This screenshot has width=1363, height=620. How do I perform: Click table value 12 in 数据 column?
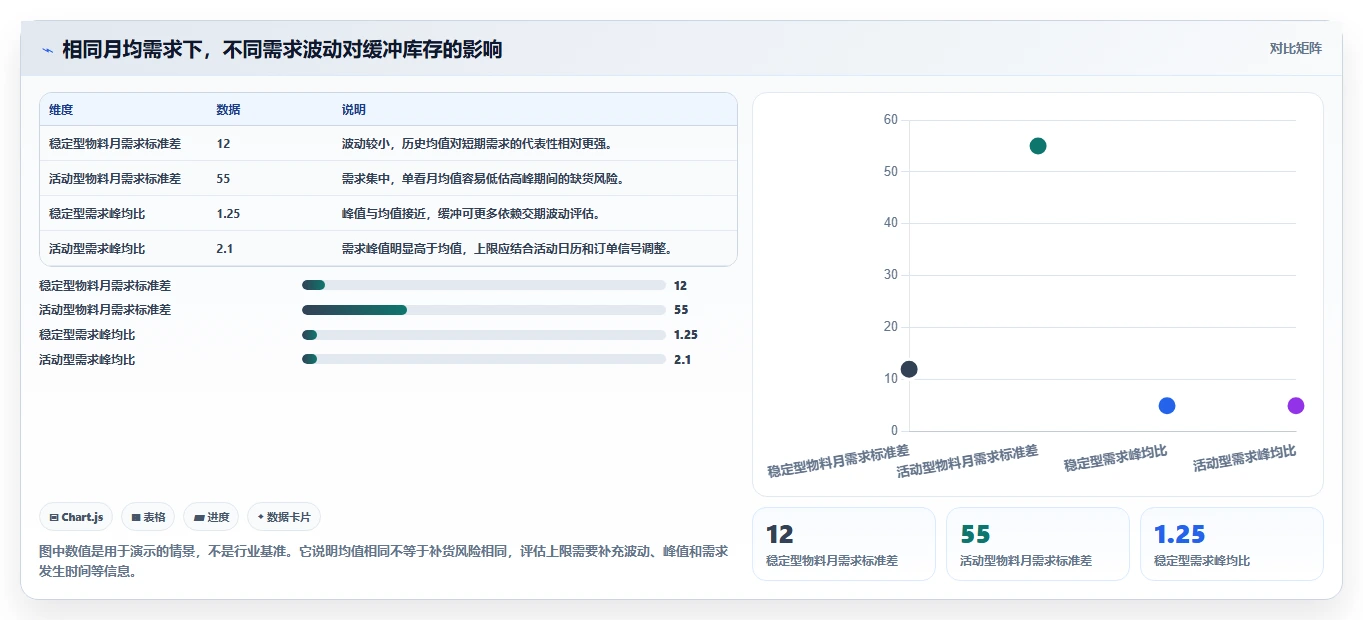tap(223, 144)
